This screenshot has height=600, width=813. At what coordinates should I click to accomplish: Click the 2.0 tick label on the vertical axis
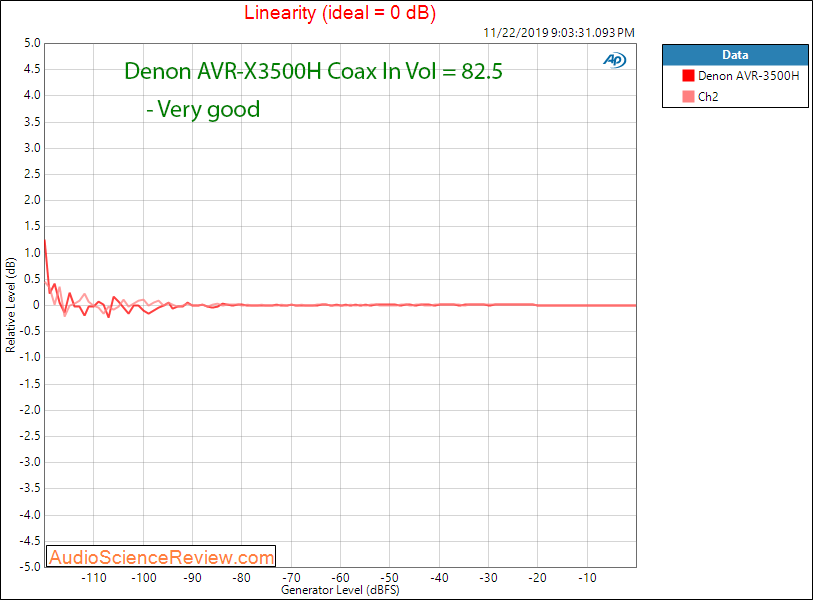click(x=32, y=200)
